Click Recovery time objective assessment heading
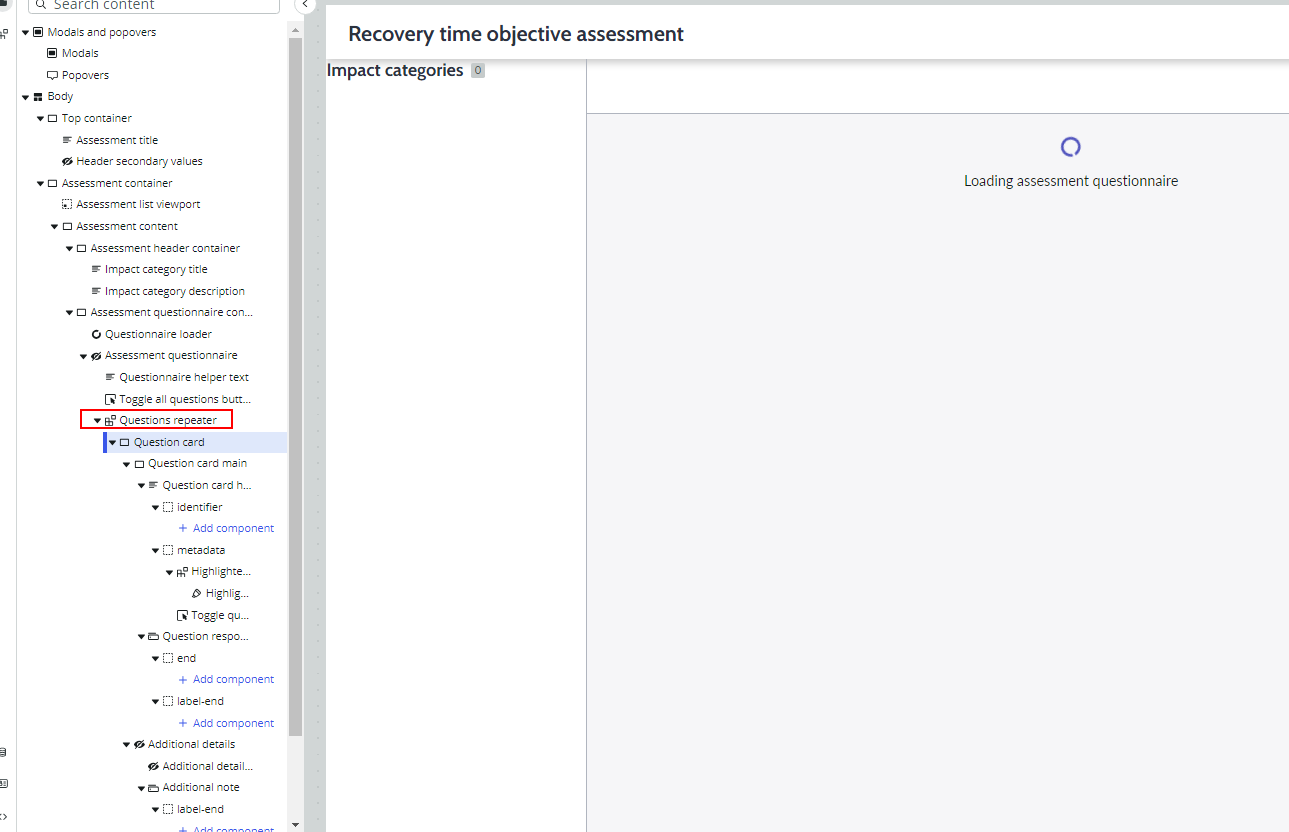 (x=516, y=34)
